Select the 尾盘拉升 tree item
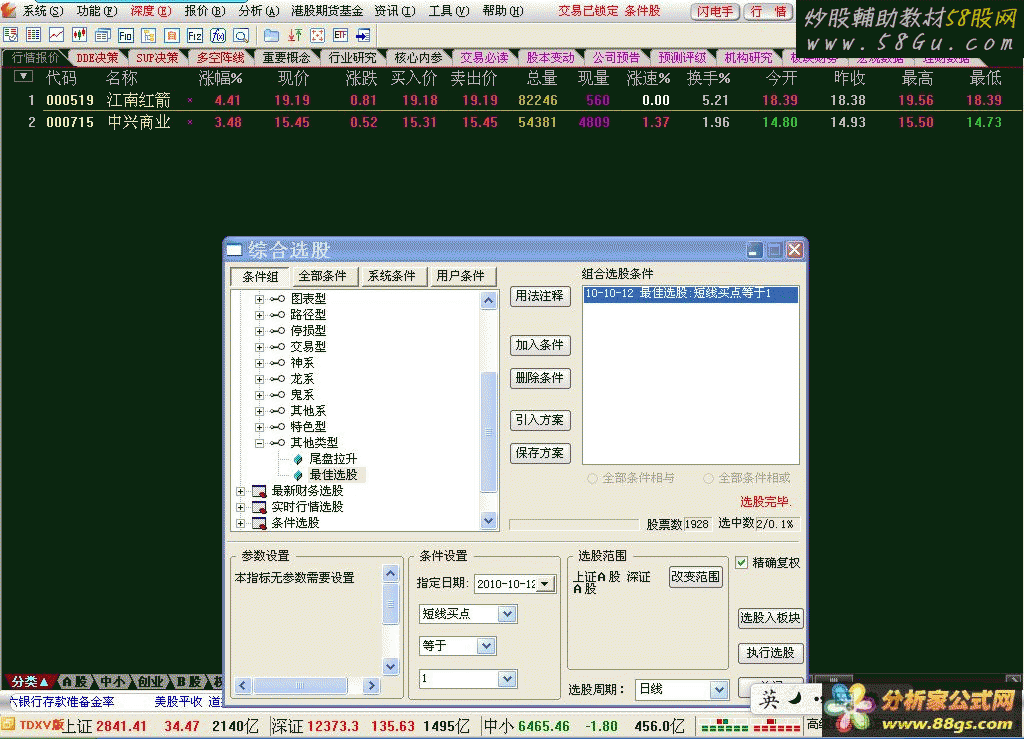1024x739 pixels. [333, 459]
